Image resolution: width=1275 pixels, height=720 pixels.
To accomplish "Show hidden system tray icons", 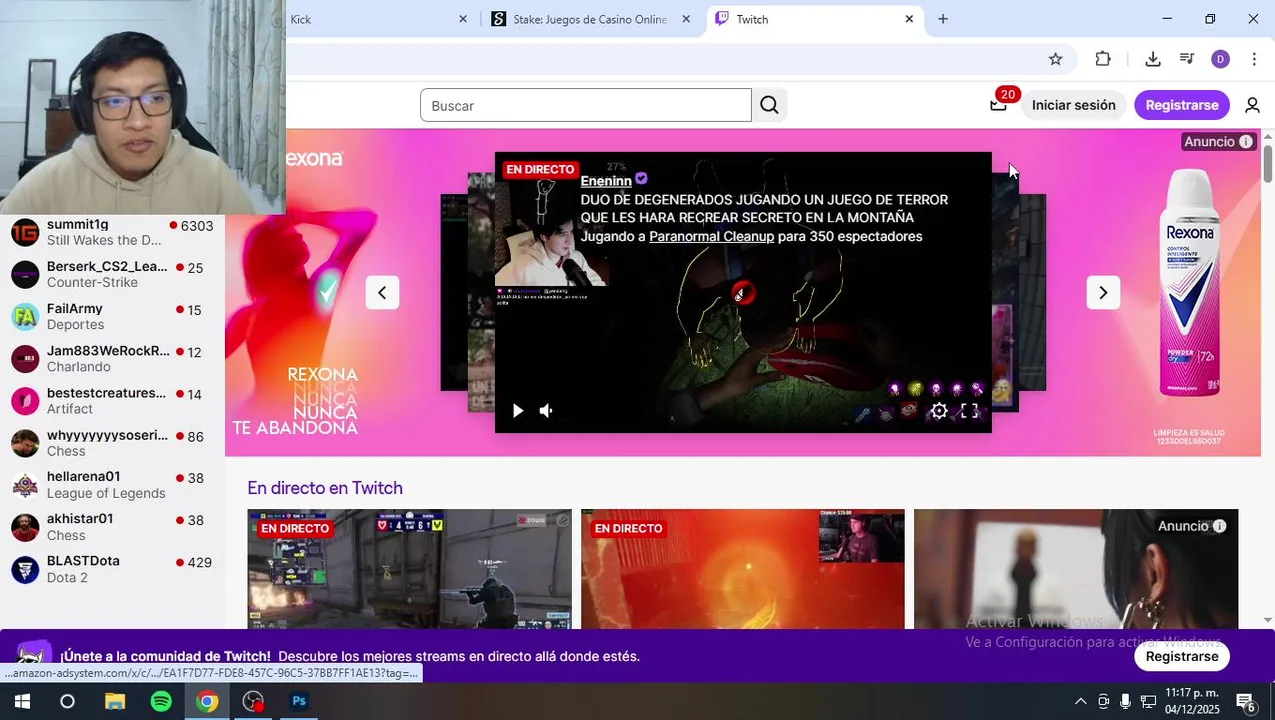I will point(1080,701).
